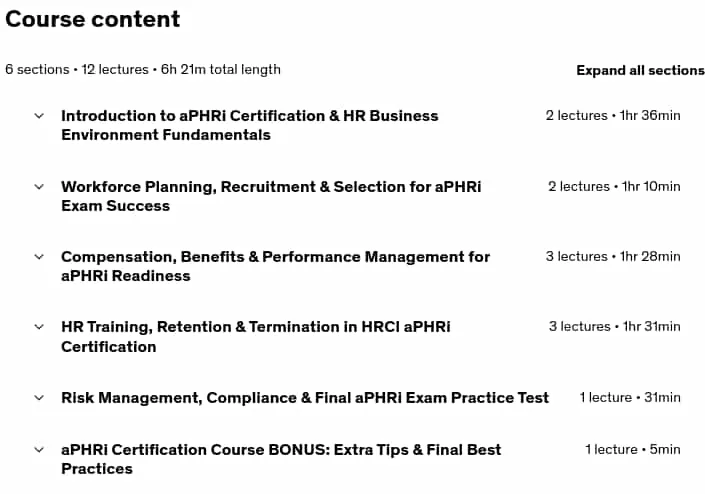The width and height of the screenshot is (705, 494).
Task: Click the 3 lectures 1hr 31min label
Action: [614, 327]
